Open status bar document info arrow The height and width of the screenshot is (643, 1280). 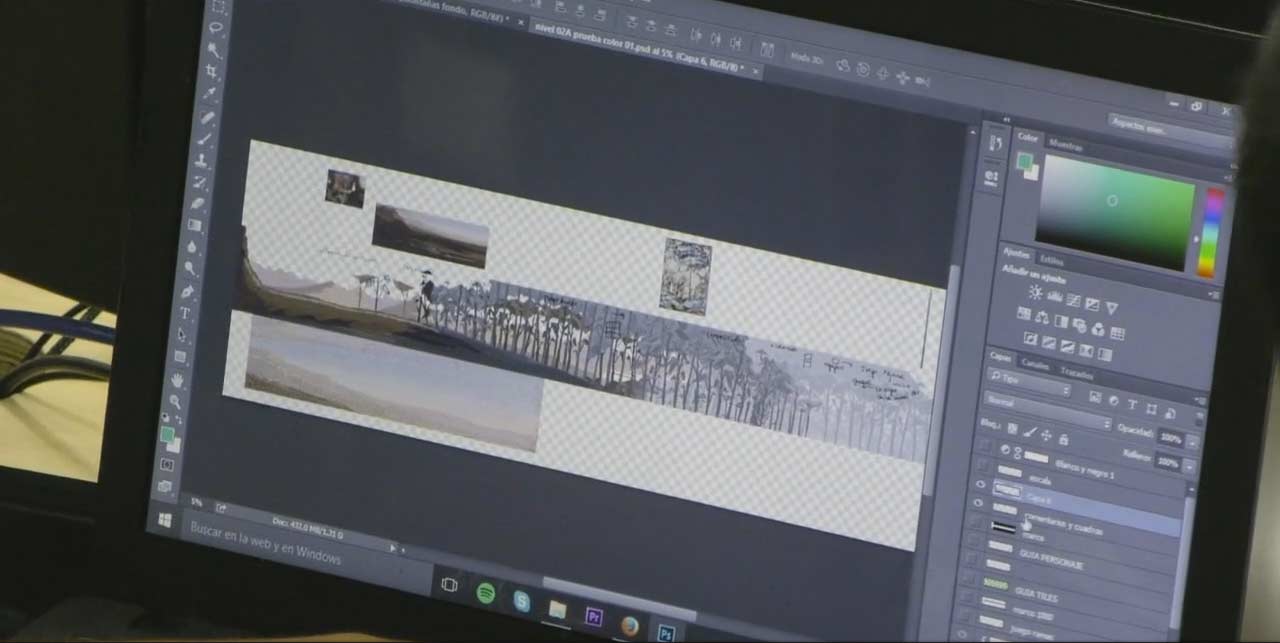[x=393, y=548]
